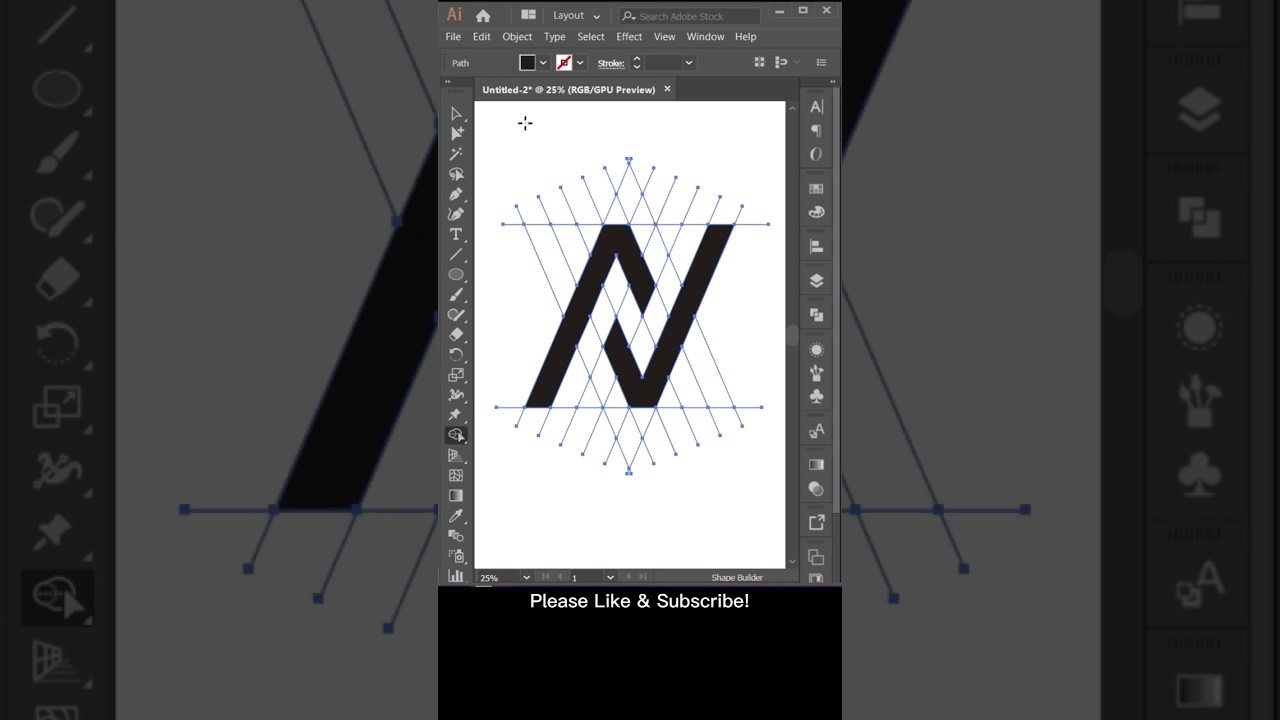Open the Transparency panel icon
The image size is (1280, 720).
(816, 489)
